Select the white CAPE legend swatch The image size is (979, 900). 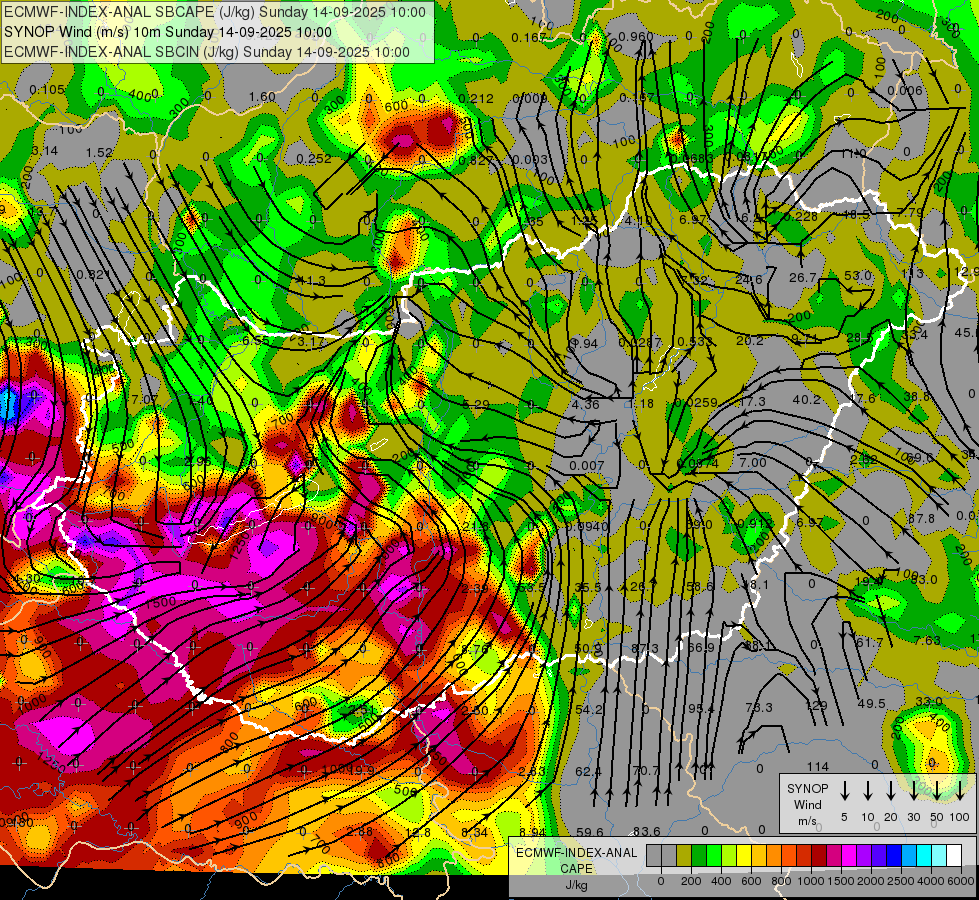click(x=953, y=855)
